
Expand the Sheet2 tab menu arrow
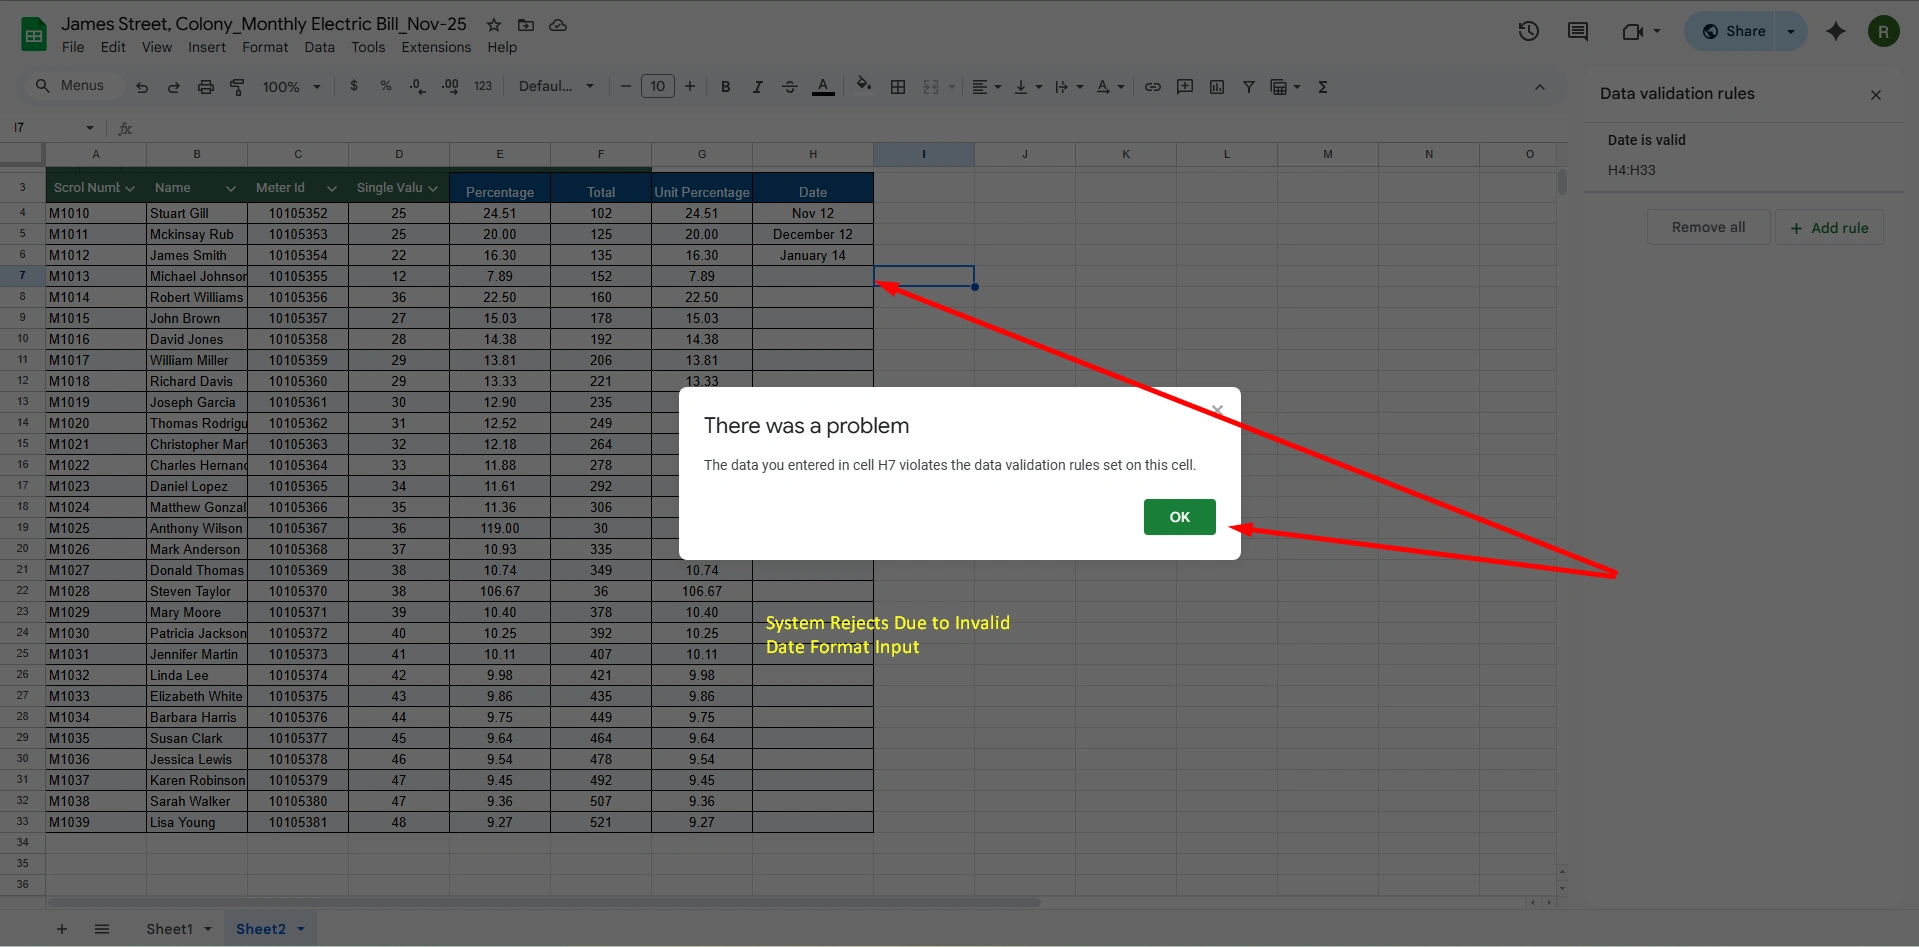[302, 928]
